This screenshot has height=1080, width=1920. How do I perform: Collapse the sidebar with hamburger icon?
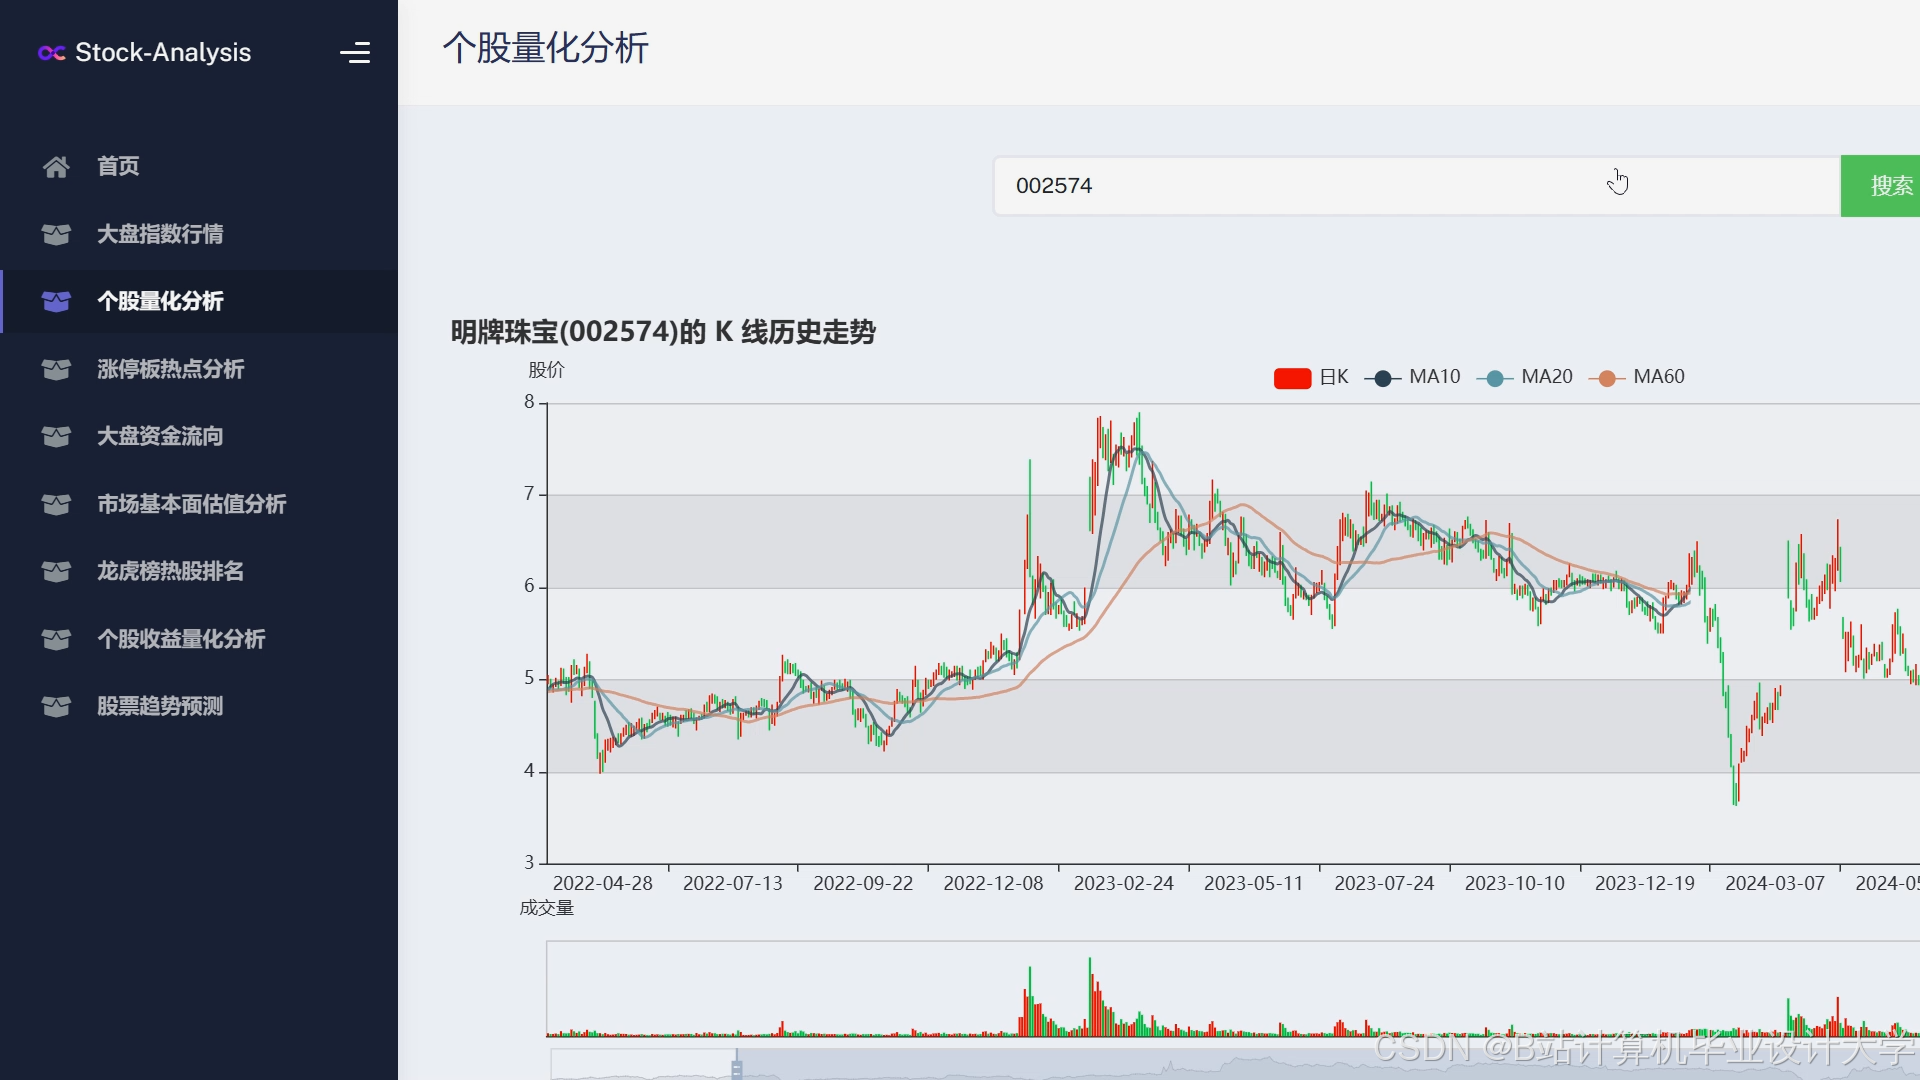356,52
